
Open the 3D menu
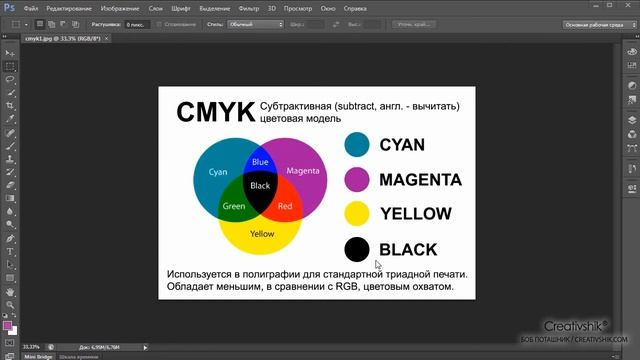[x=272, y=9]
